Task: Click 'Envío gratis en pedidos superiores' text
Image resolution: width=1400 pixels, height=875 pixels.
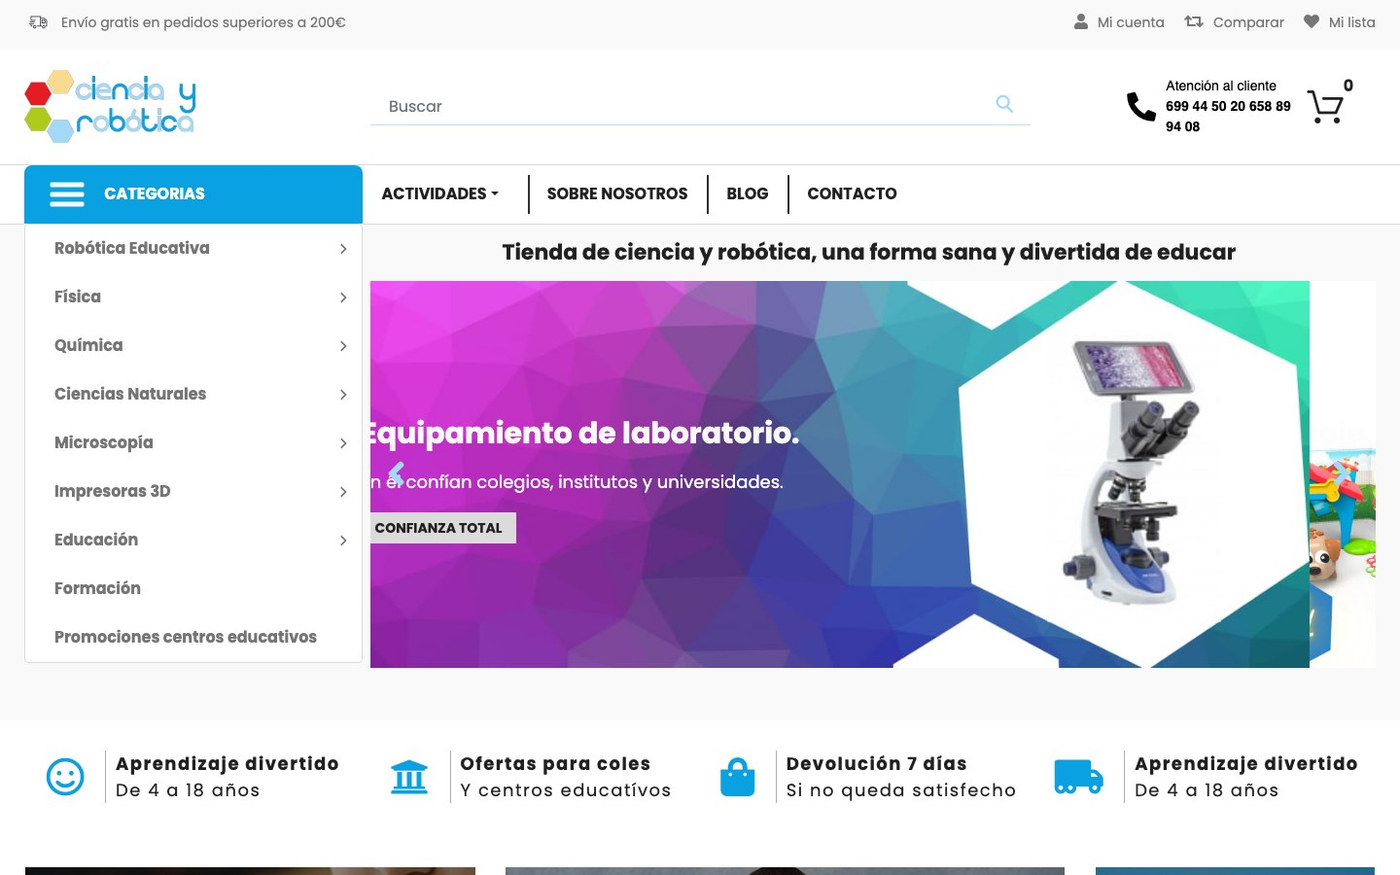Action: point(203,22)
